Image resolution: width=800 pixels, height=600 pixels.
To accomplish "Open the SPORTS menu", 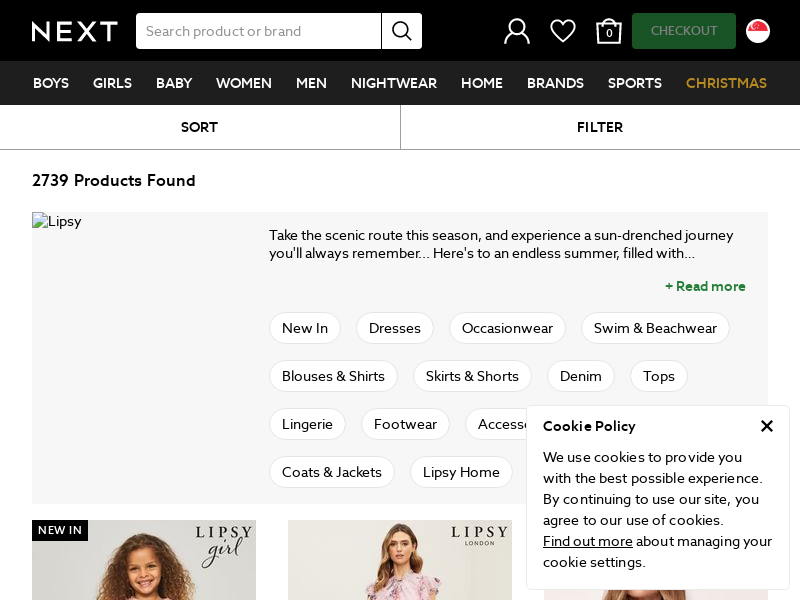I will [635, 83].
